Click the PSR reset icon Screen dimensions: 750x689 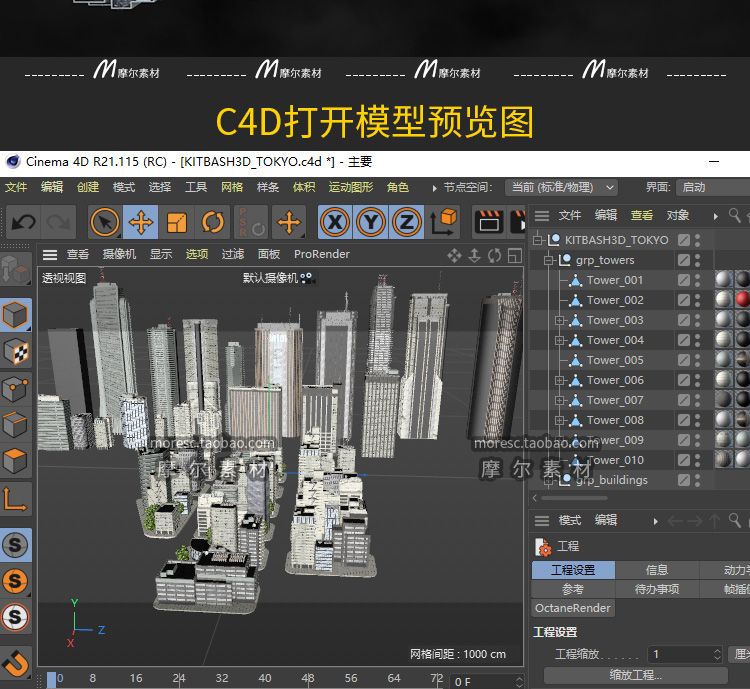tap(251, 222)
